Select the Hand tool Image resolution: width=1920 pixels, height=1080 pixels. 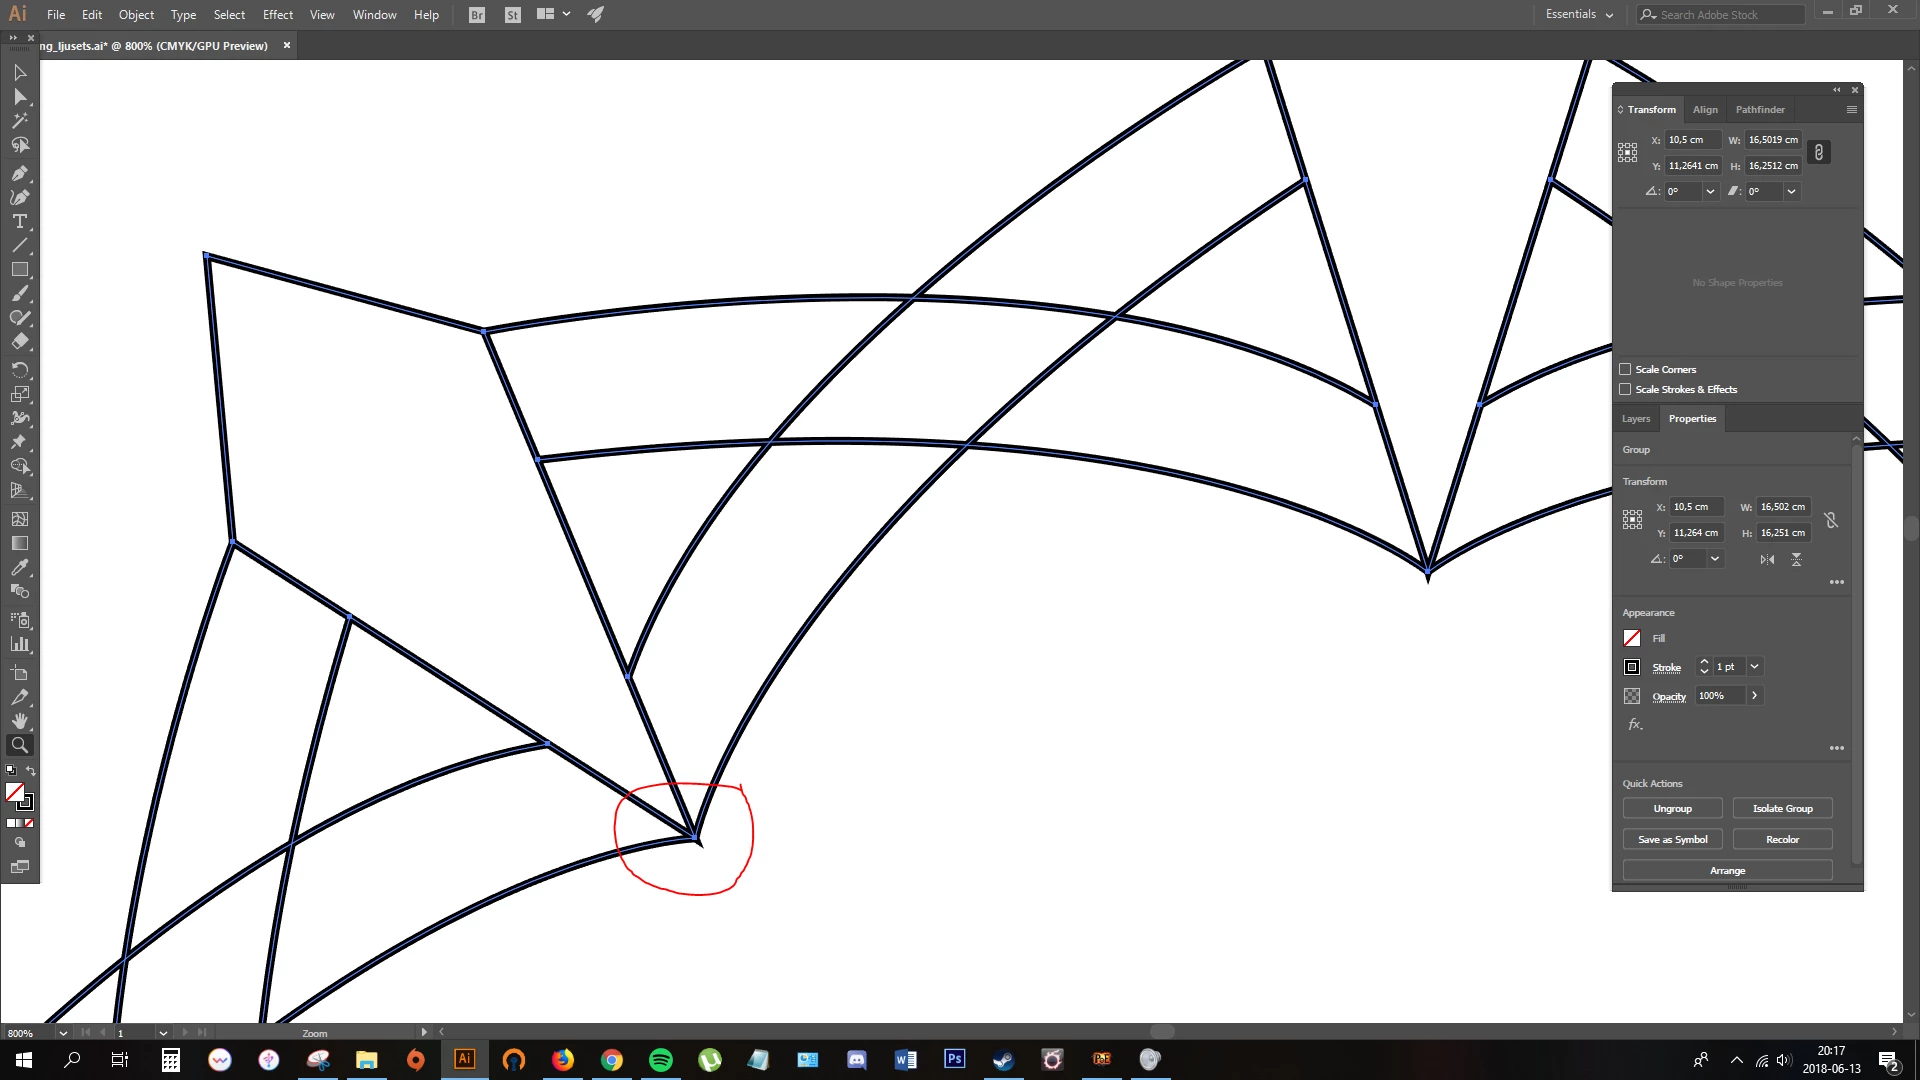[x=19, y=721]
